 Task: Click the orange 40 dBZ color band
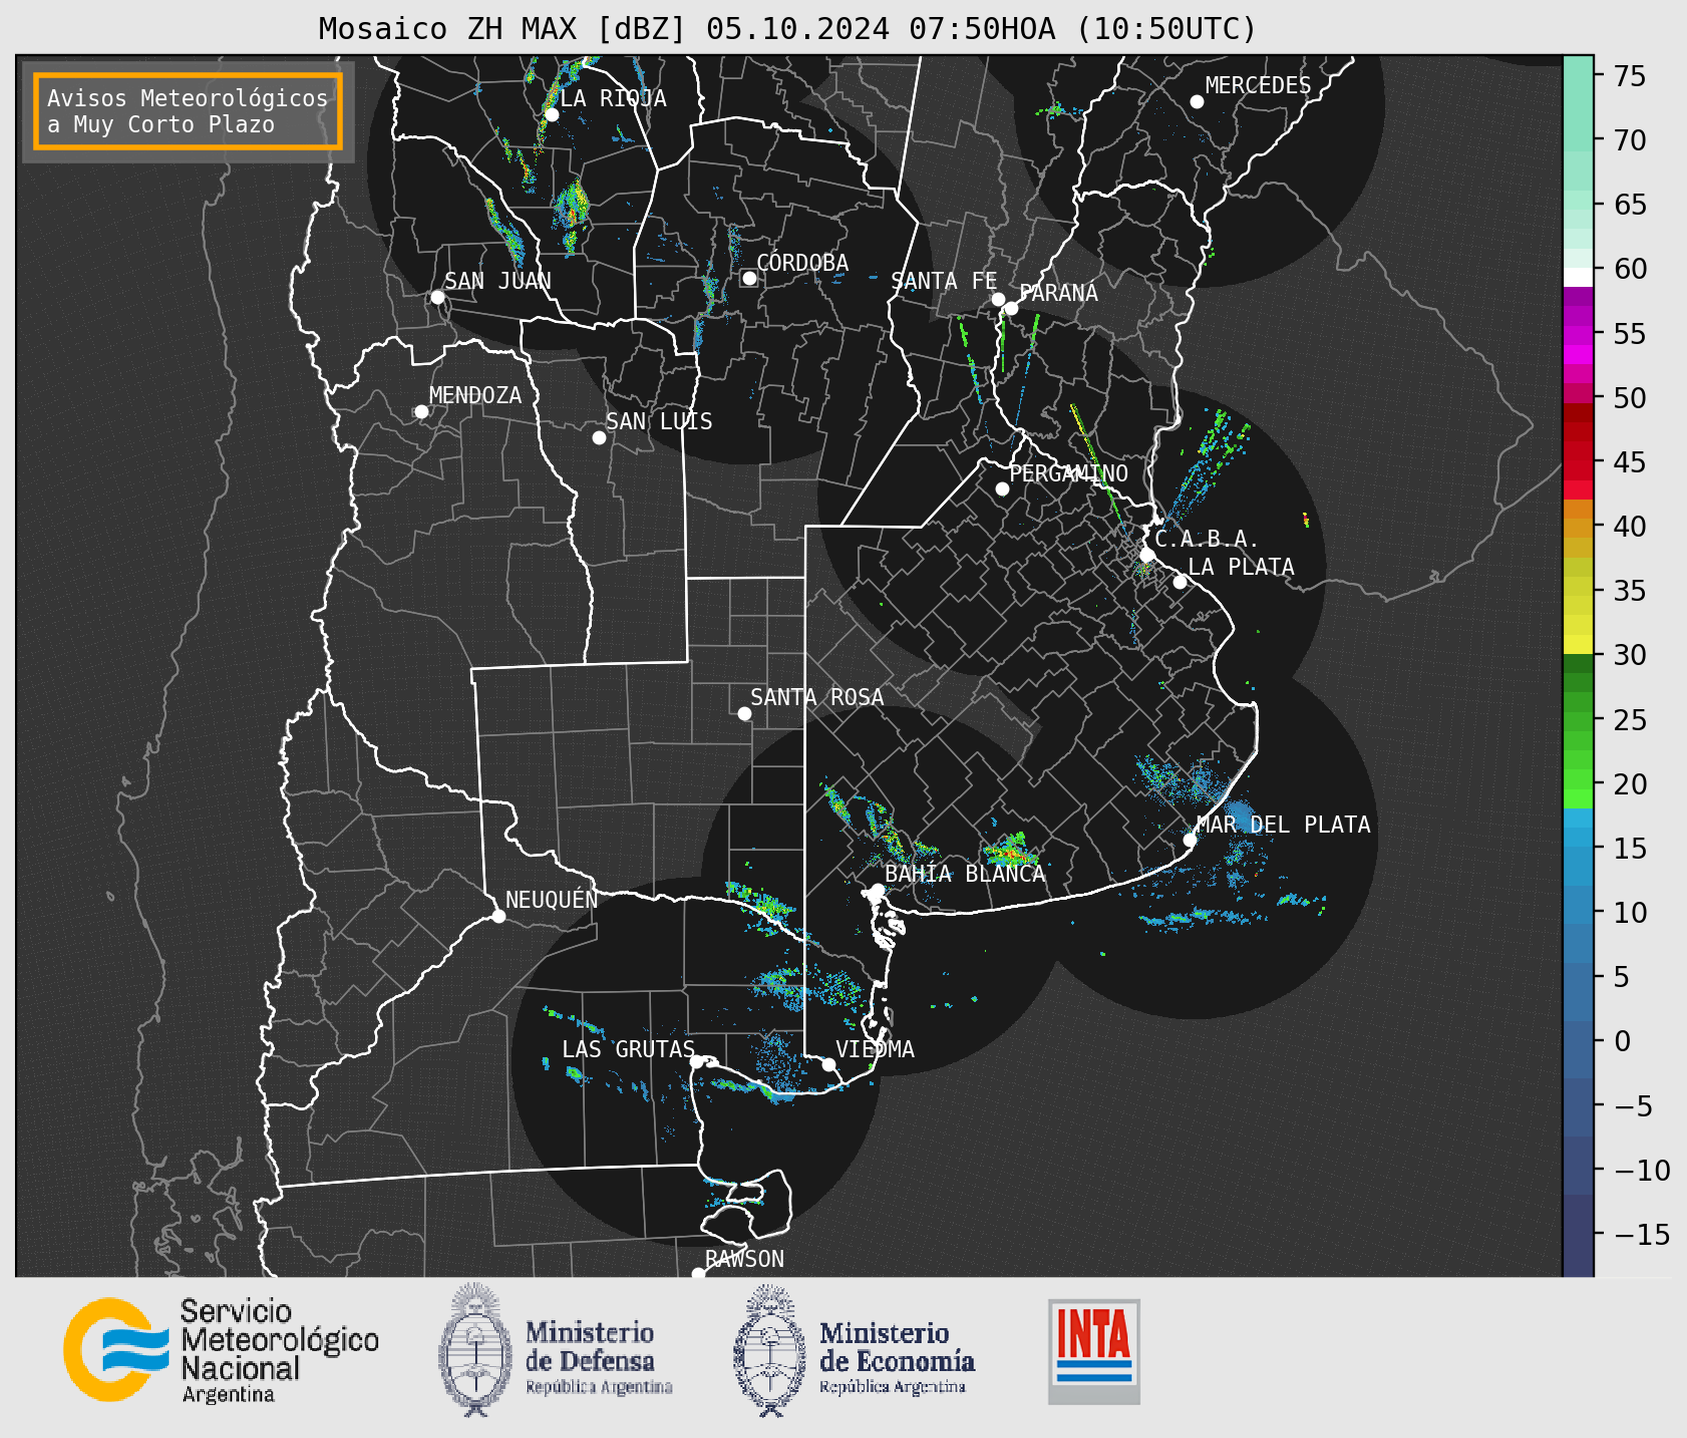[1578, 527]
